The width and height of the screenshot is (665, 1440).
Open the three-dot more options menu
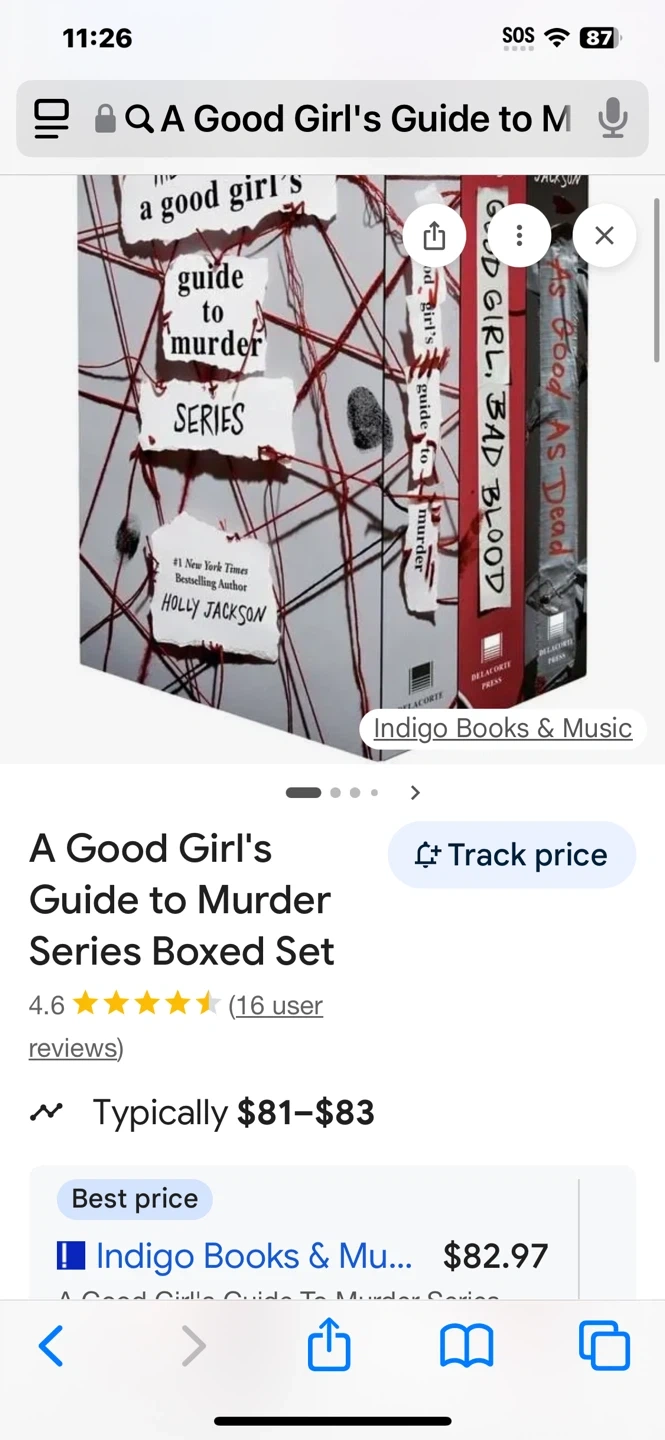coord(519,236)
